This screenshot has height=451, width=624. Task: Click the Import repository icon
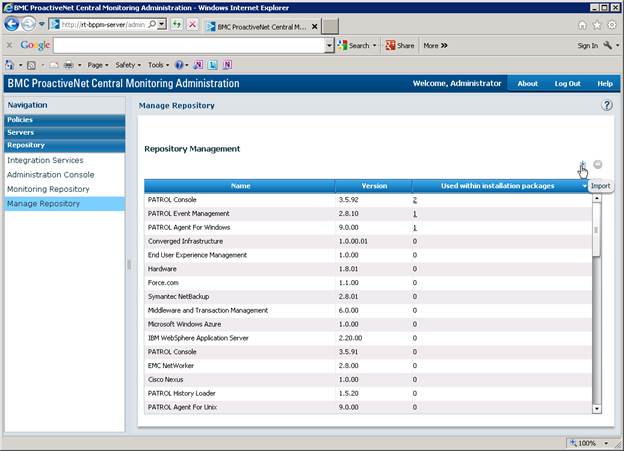click(x=582, y=165)
